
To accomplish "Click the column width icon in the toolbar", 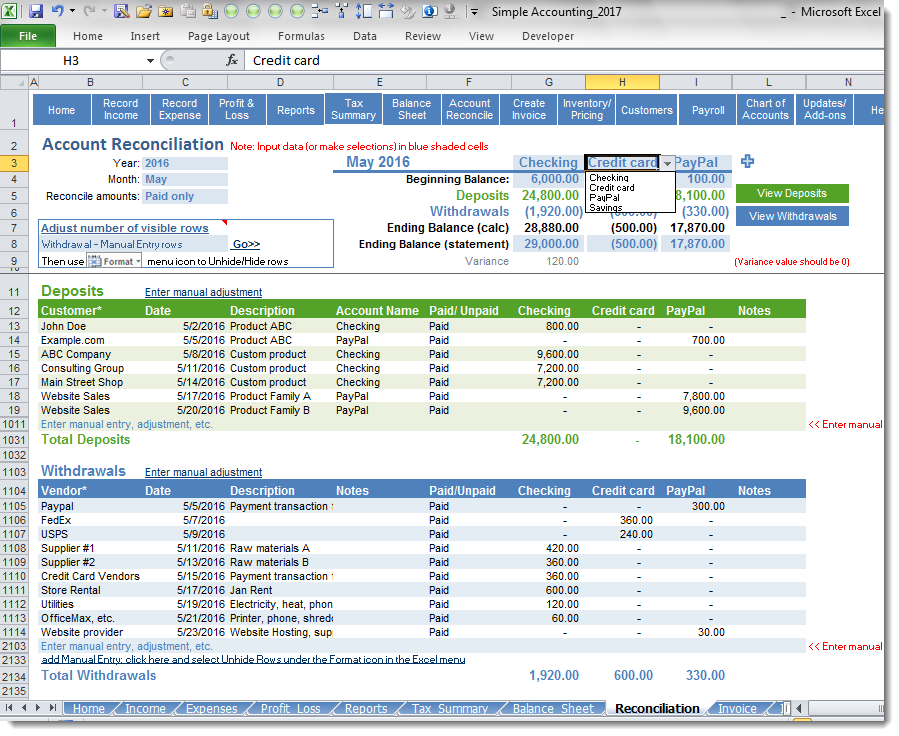I will [x=386, y=11].
